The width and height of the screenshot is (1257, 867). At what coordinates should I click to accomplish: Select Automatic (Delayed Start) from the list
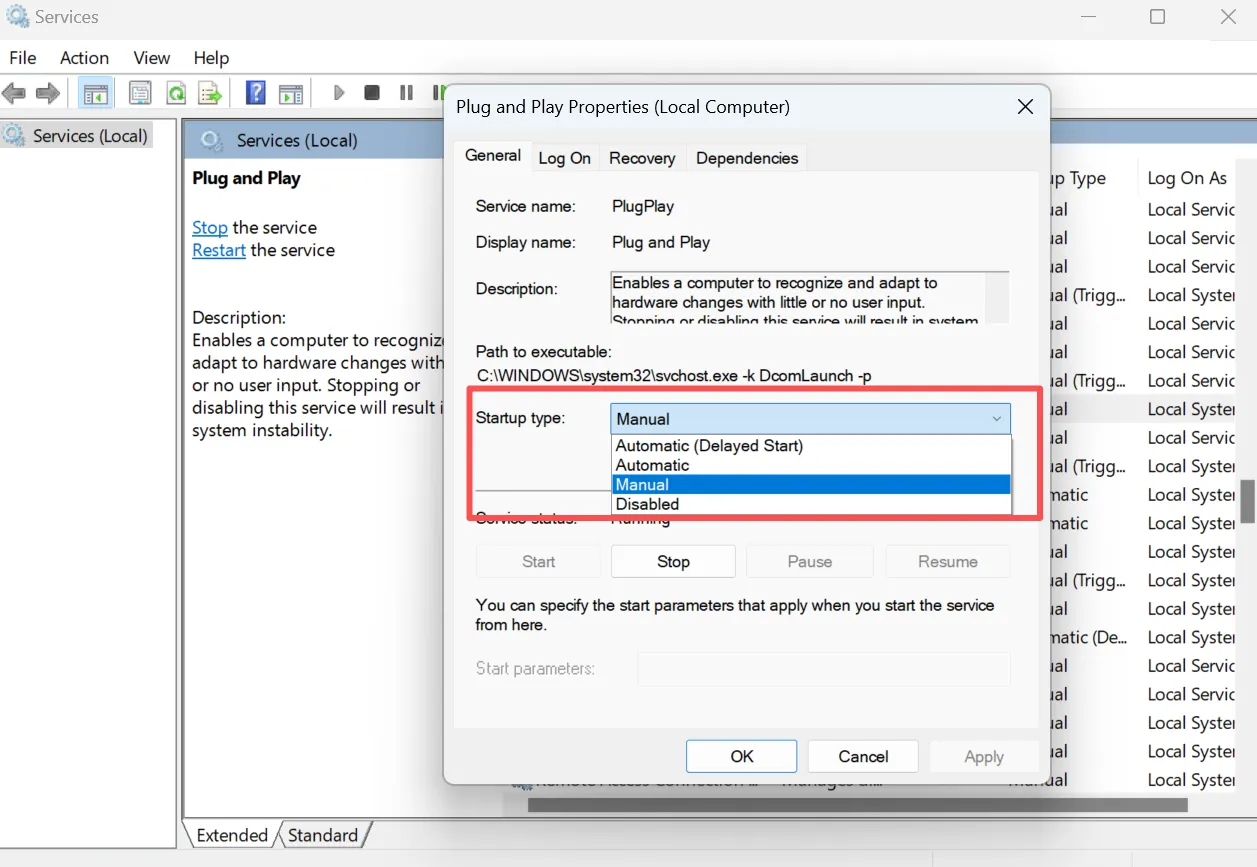[x=811, y=446]
